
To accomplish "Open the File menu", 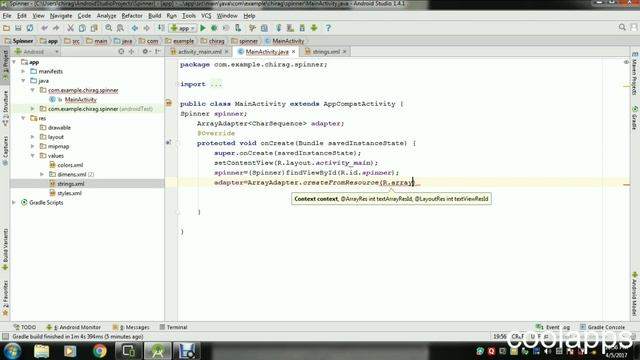I will click(7, 16).
